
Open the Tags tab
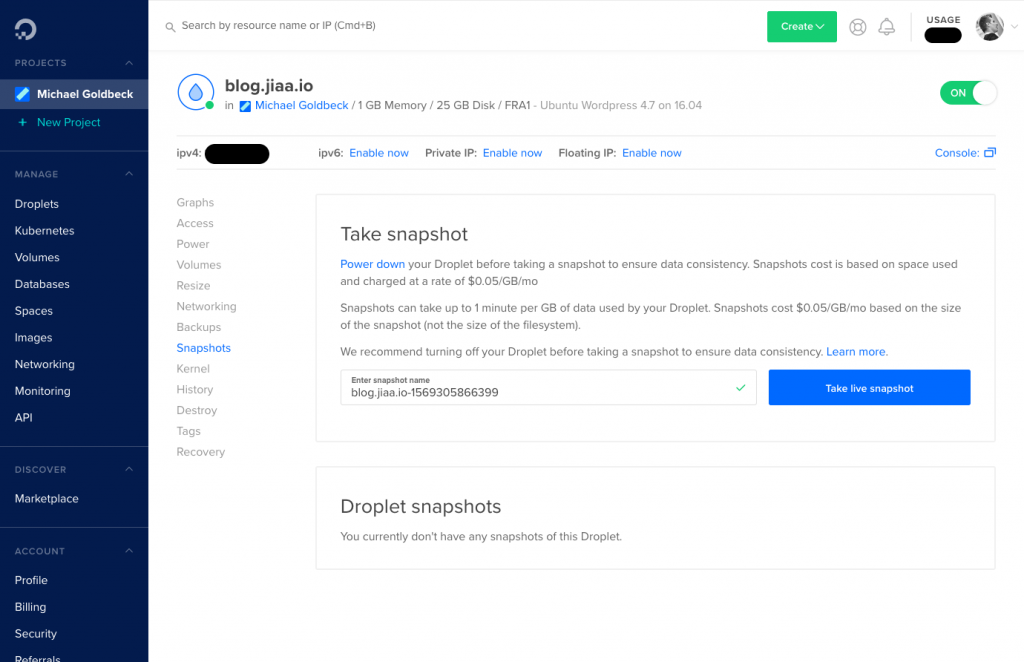[188, 432]
